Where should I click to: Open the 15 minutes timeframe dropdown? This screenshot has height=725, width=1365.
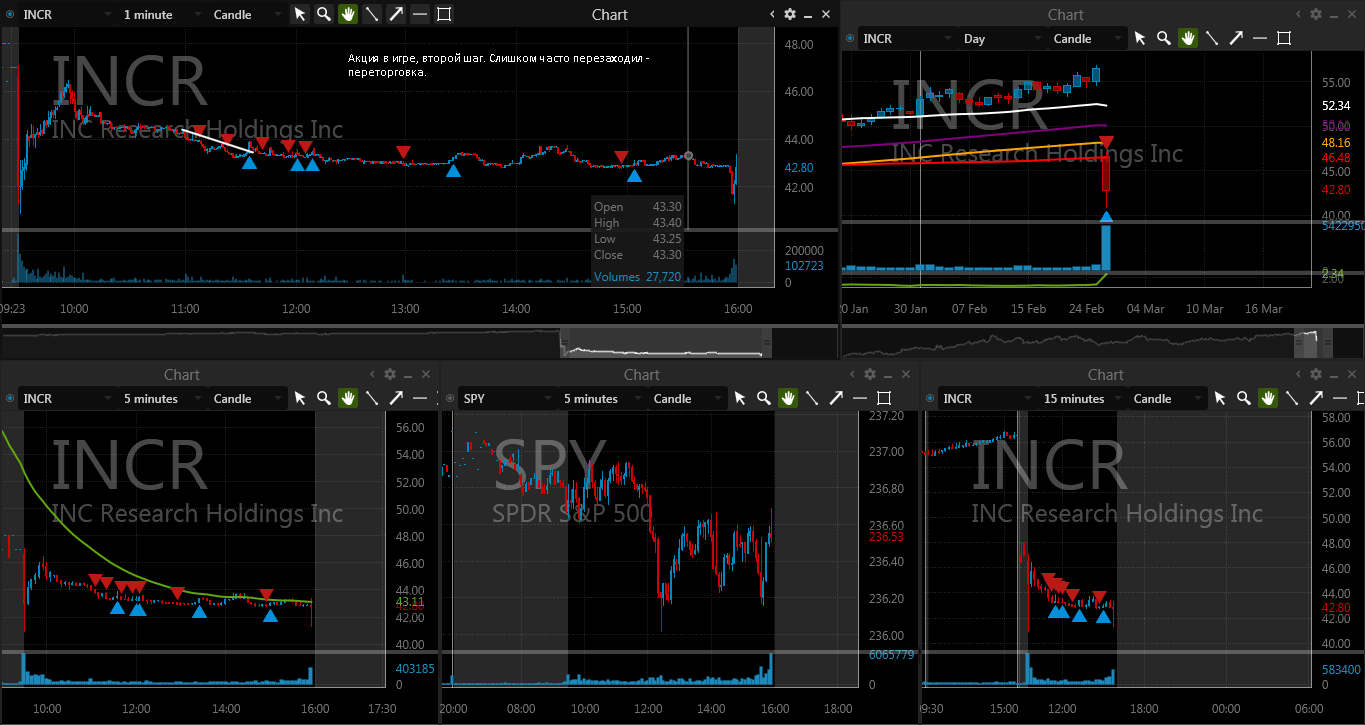[1081, 398]
